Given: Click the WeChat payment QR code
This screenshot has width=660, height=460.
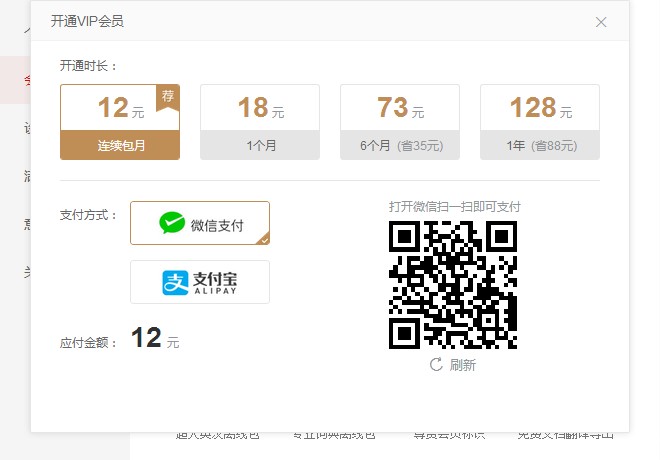Looking at the screenshot, I should (x=453, y=285).
